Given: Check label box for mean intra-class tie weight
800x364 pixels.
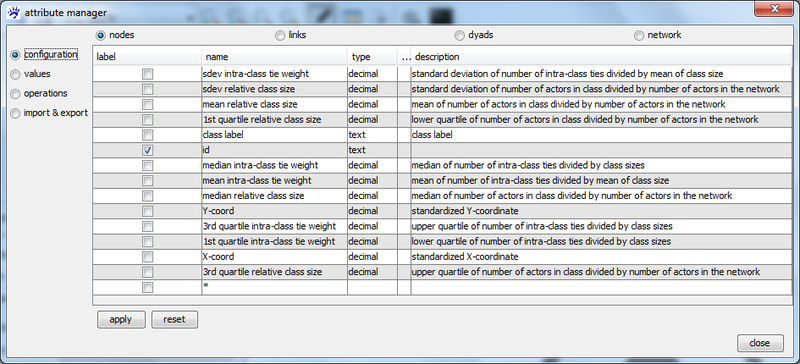Looking at the screenshot, I should click(147, 180).
